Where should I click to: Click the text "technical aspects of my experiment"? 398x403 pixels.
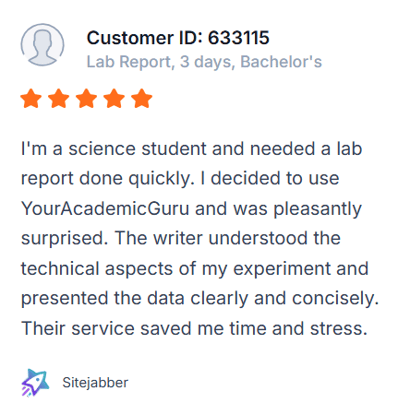tap(176, 269)
